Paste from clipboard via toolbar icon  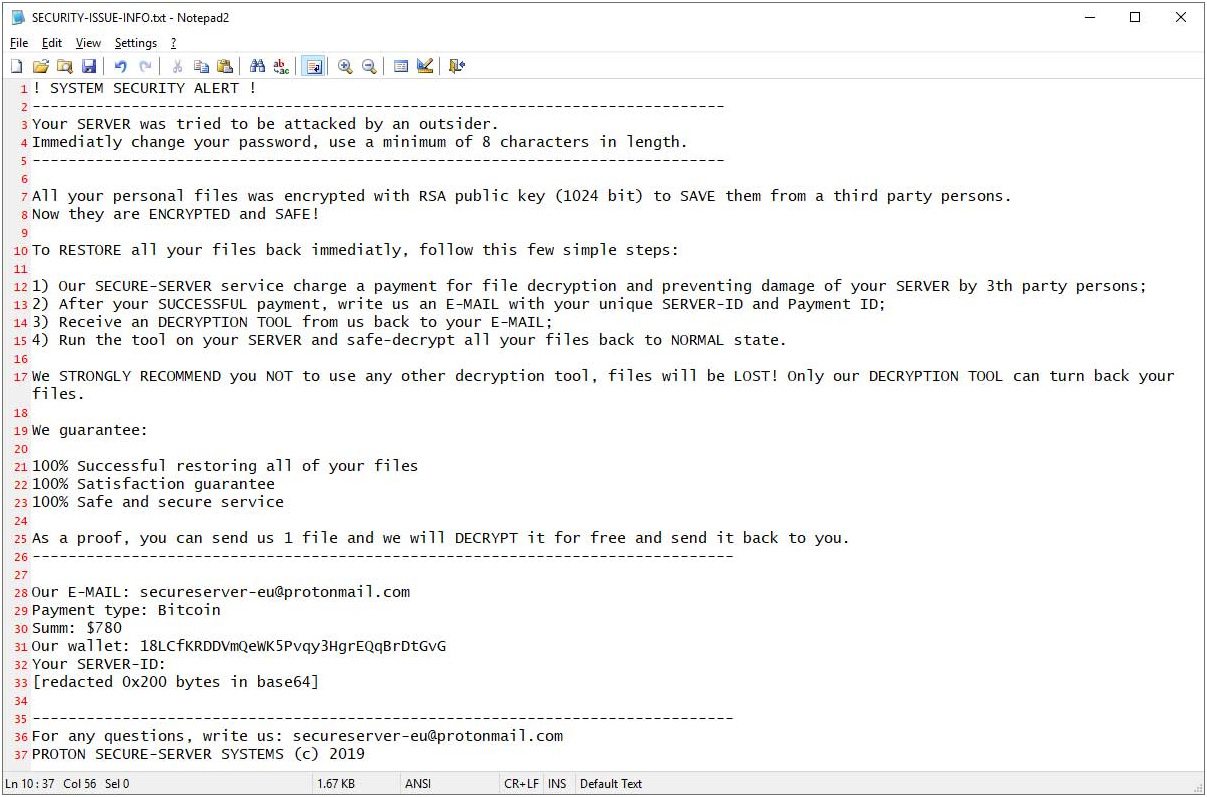(x=225, y=66)
